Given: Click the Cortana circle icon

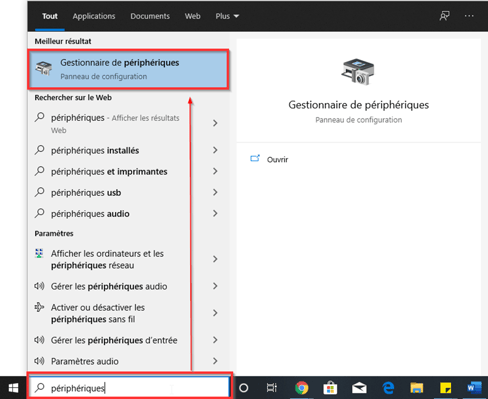Looking at the screenshot, I should point(244,388).
